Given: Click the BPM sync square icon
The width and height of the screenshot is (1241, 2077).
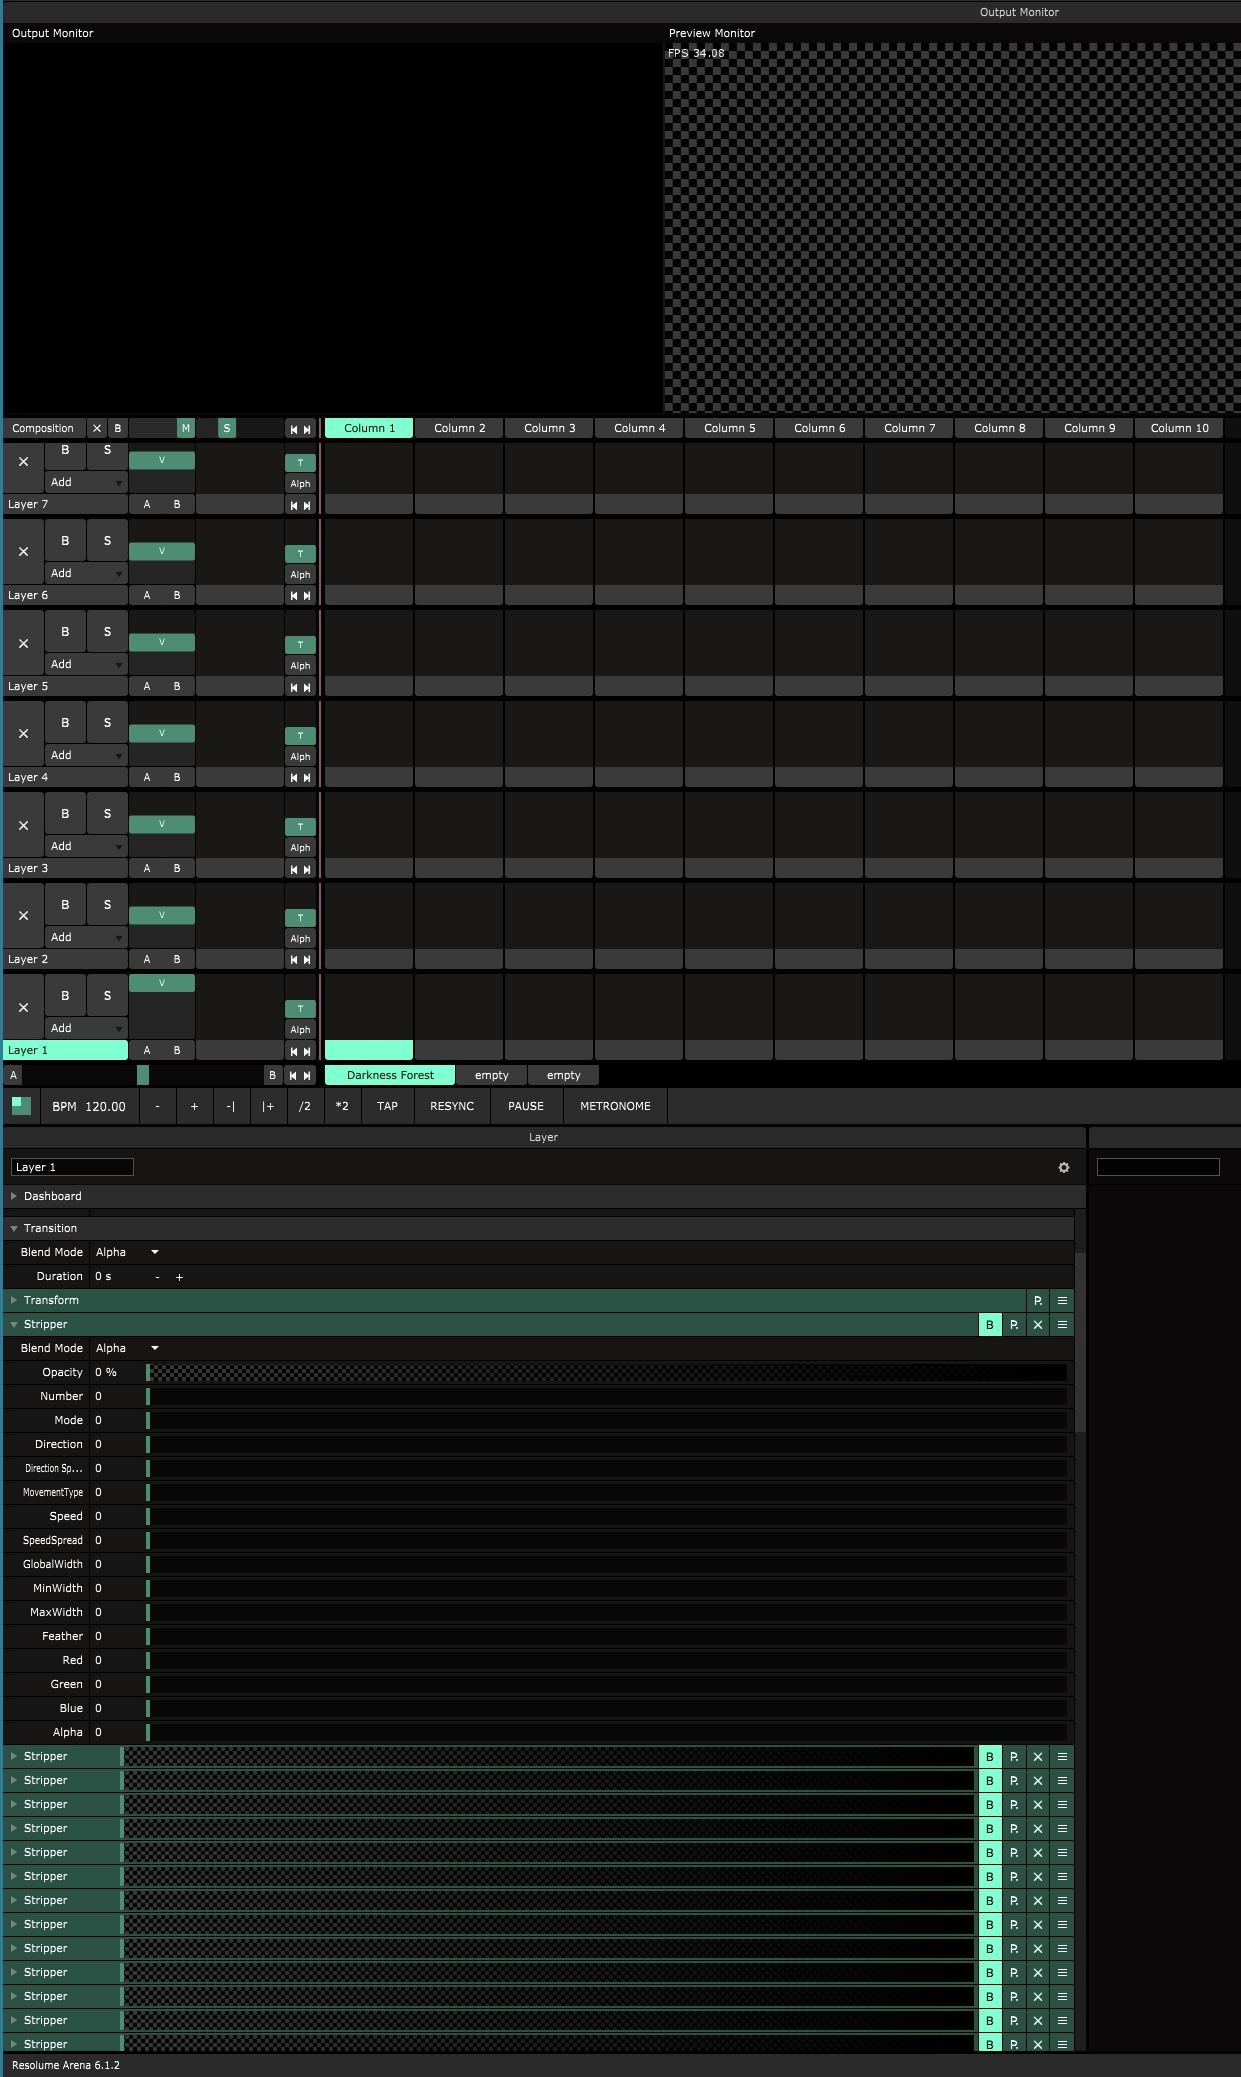Looking at the screenshot, I should click(21, 1105).
